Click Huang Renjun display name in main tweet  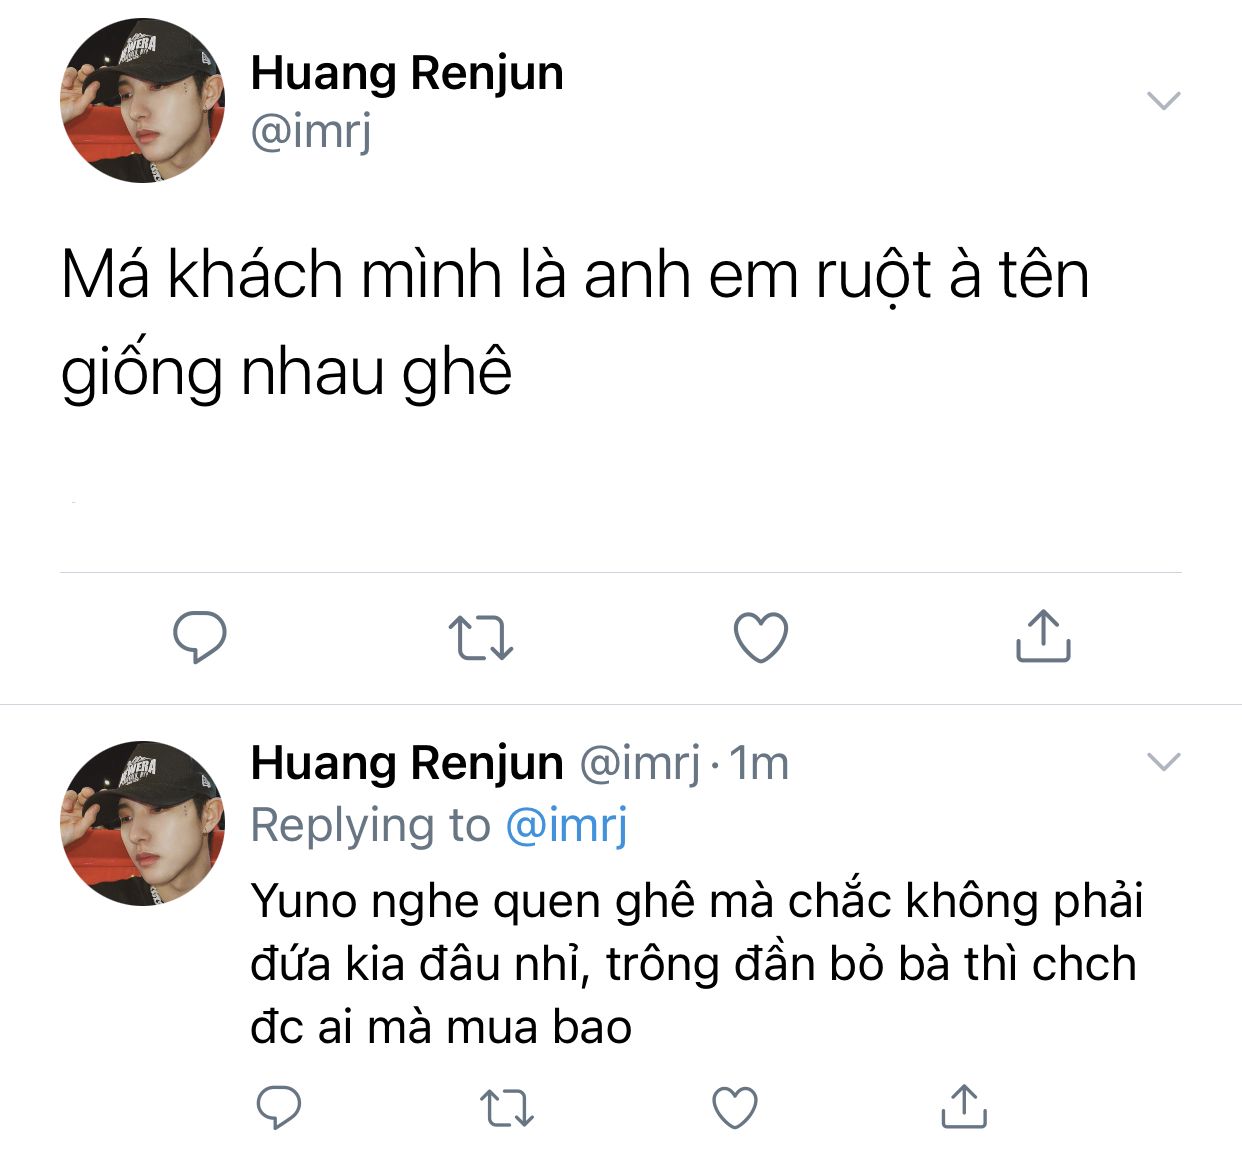pos(407,73)
